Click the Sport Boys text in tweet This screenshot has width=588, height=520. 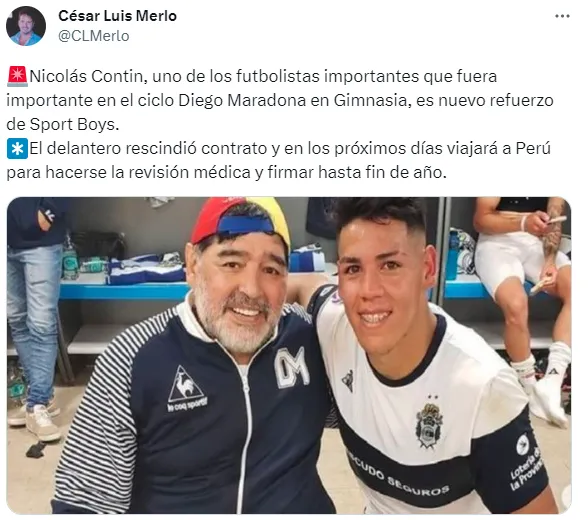(x=72, y=124)
